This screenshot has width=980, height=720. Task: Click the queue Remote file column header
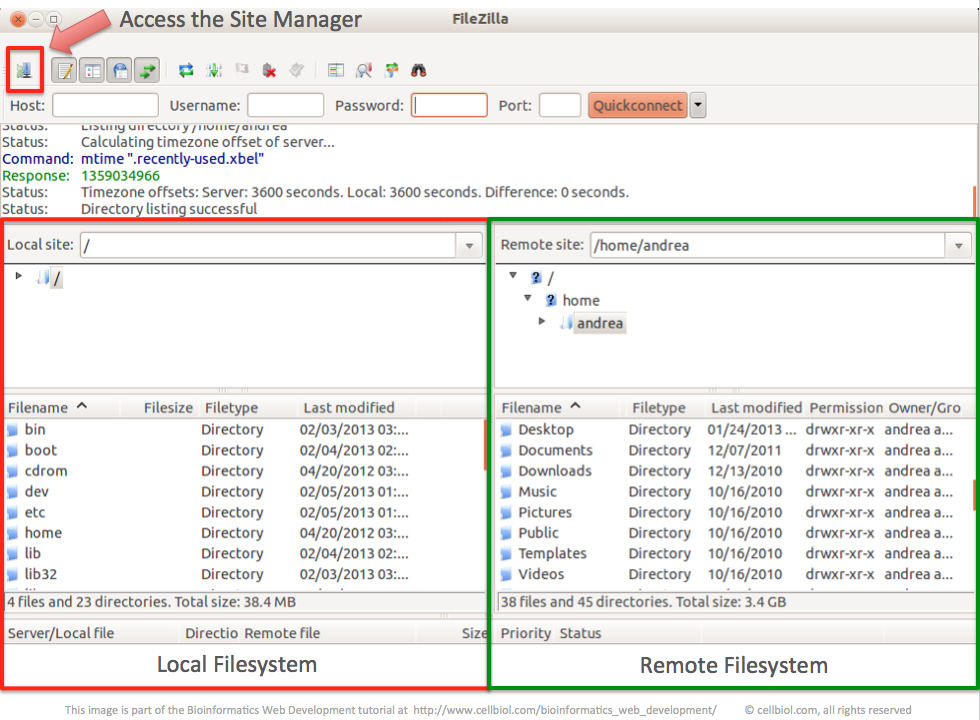coord(282,633)
